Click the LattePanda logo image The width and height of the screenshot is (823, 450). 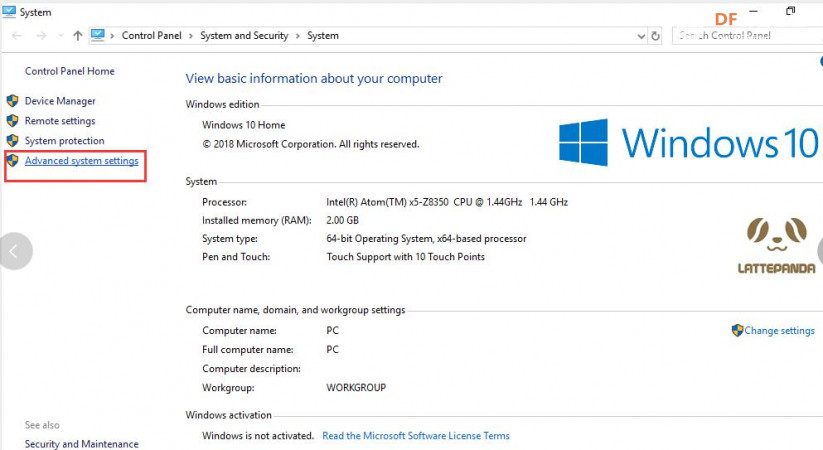click(776, 245)
